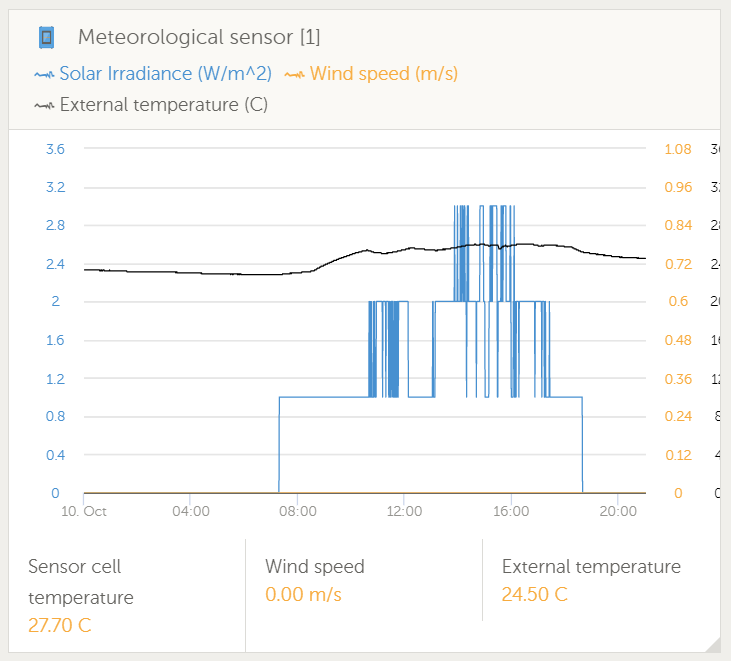This screenshot has height=661, width=731.
Task: Click the black External temperature legend line icon
Action: coord(44,104)
